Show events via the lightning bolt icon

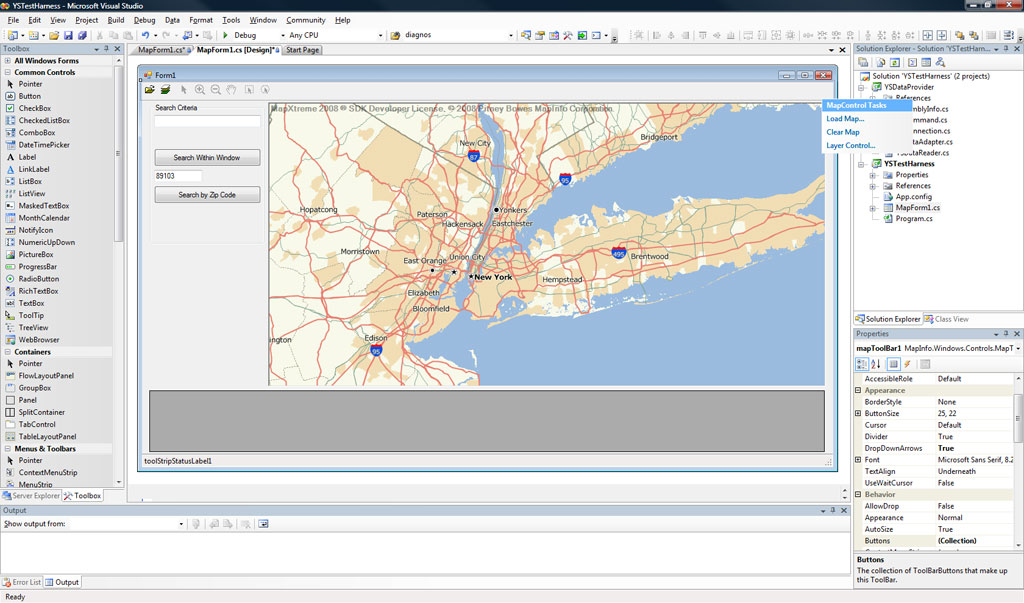[x=907, y=364]
